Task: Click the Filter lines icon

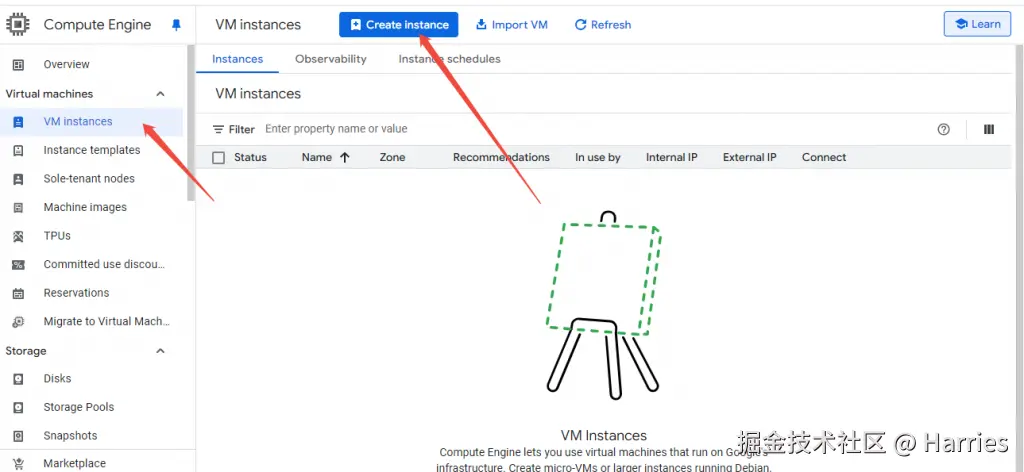Action: 219,129
